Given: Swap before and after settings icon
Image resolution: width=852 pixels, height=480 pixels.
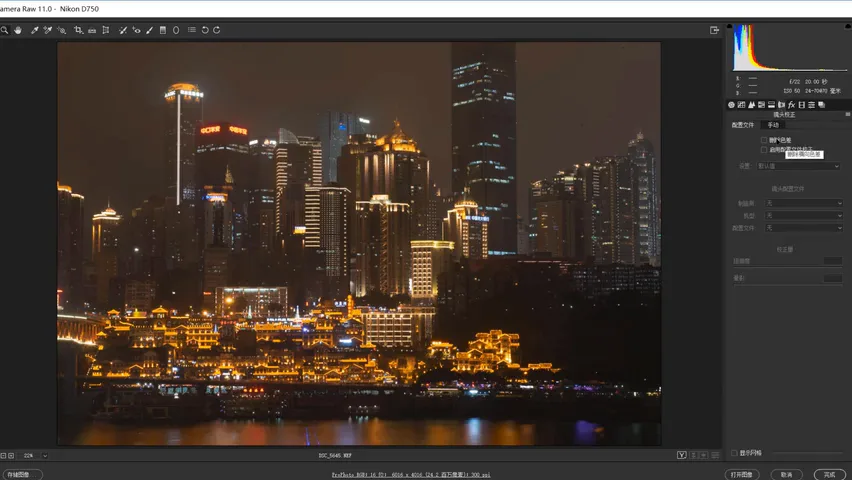Looking at the screenshot, I should tap(693, 455).
